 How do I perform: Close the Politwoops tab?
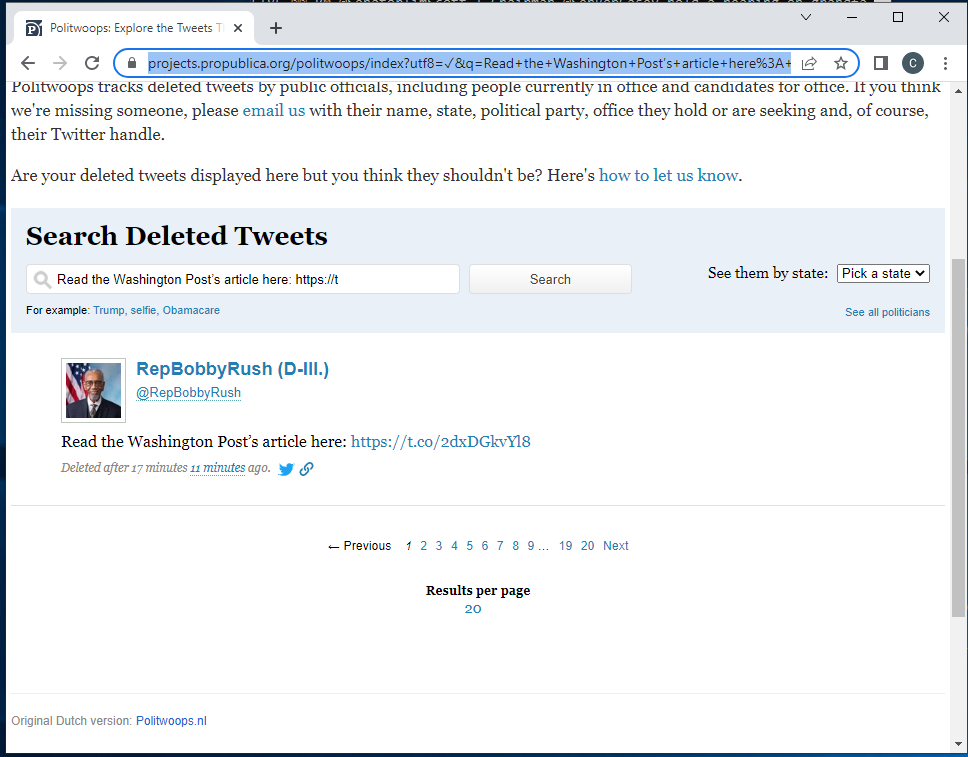click(x=238, y=28)
